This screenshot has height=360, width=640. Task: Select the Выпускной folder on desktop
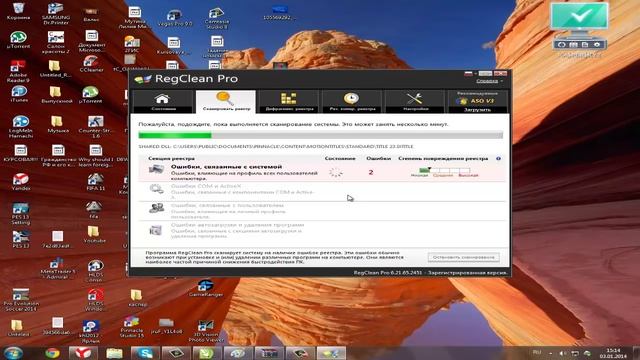[56, 95]
